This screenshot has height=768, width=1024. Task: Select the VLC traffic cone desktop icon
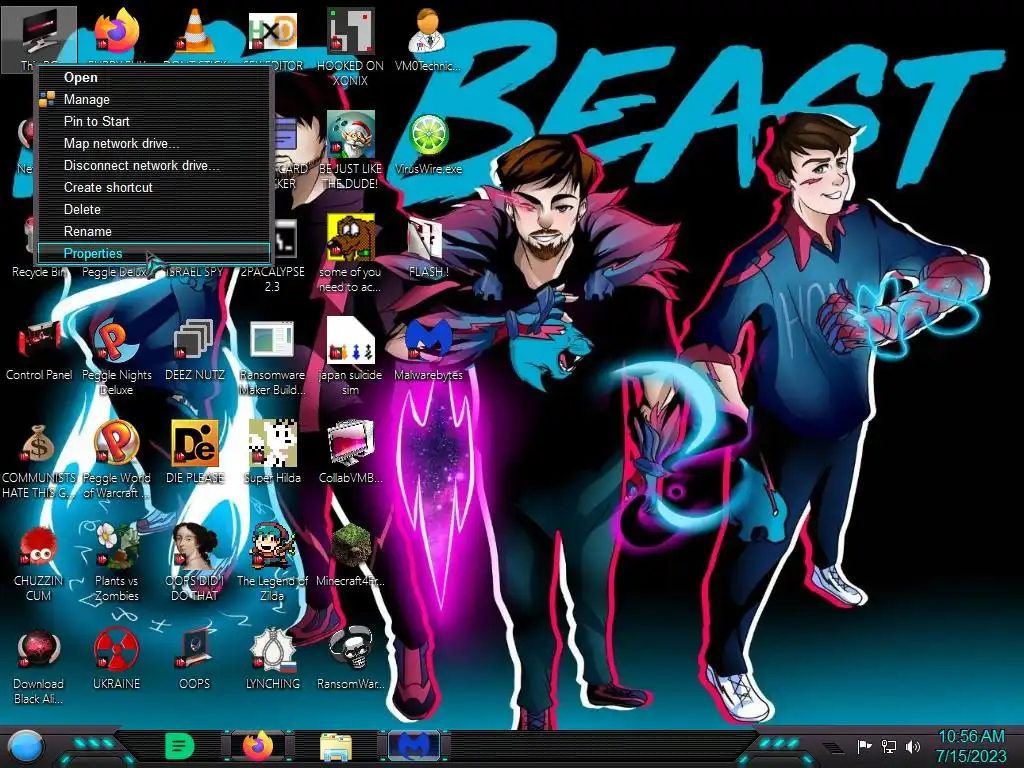(195, 31)
